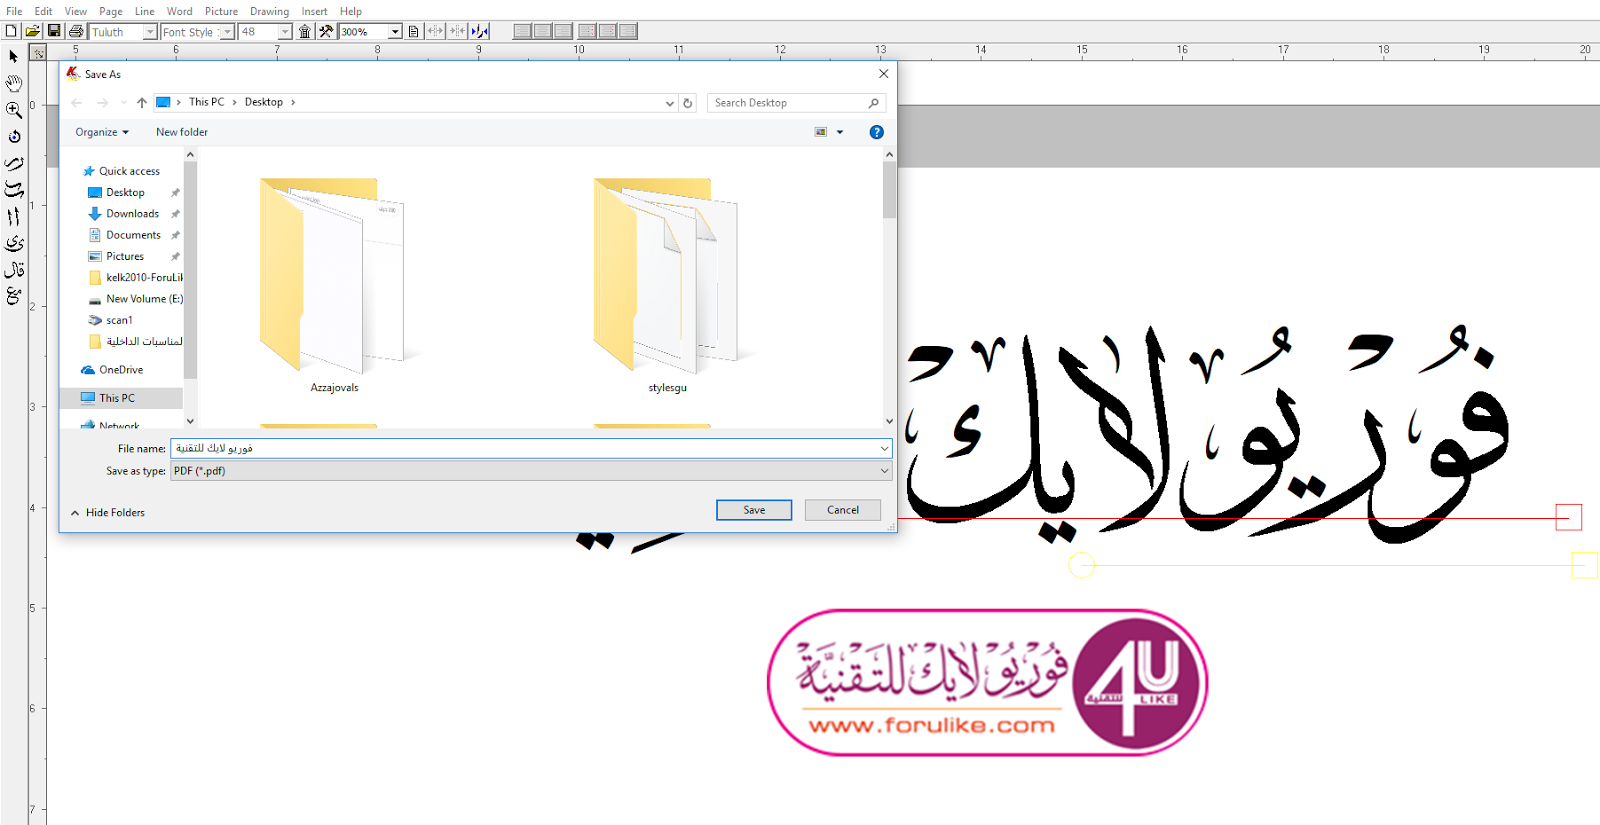Screen dimensions: 1600x825
Task: Click the change view icon in dialog
Action: 821,132
